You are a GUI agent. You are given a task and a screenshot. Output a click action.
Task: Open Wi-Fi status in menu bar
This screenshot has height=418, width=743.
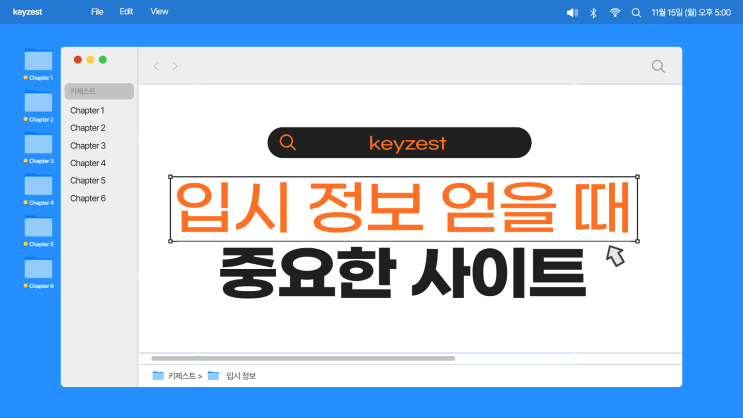[615, 12]
